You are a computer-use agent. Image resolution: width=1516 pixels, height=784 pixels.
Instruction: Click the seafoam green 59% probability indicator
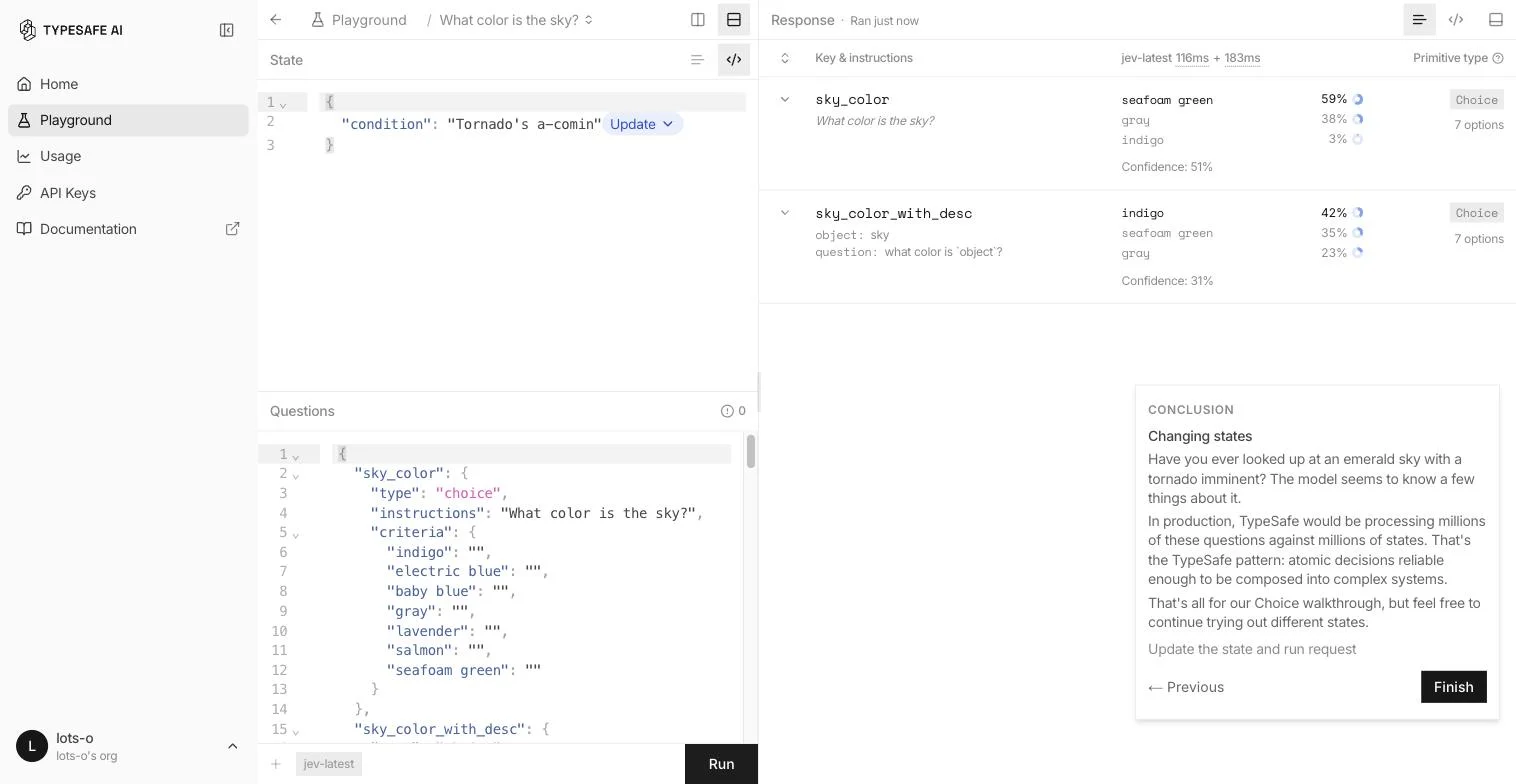pos(1358,99)
